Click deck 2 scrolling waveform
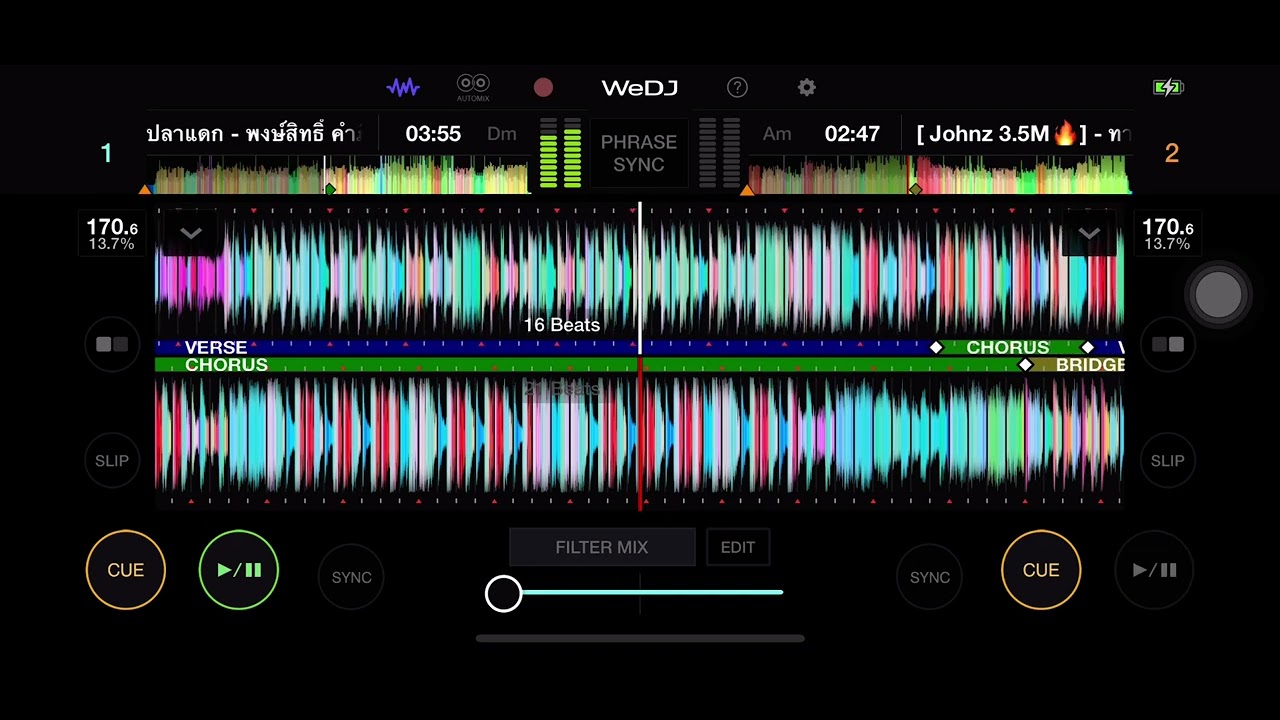 click(x=640, y=438)
